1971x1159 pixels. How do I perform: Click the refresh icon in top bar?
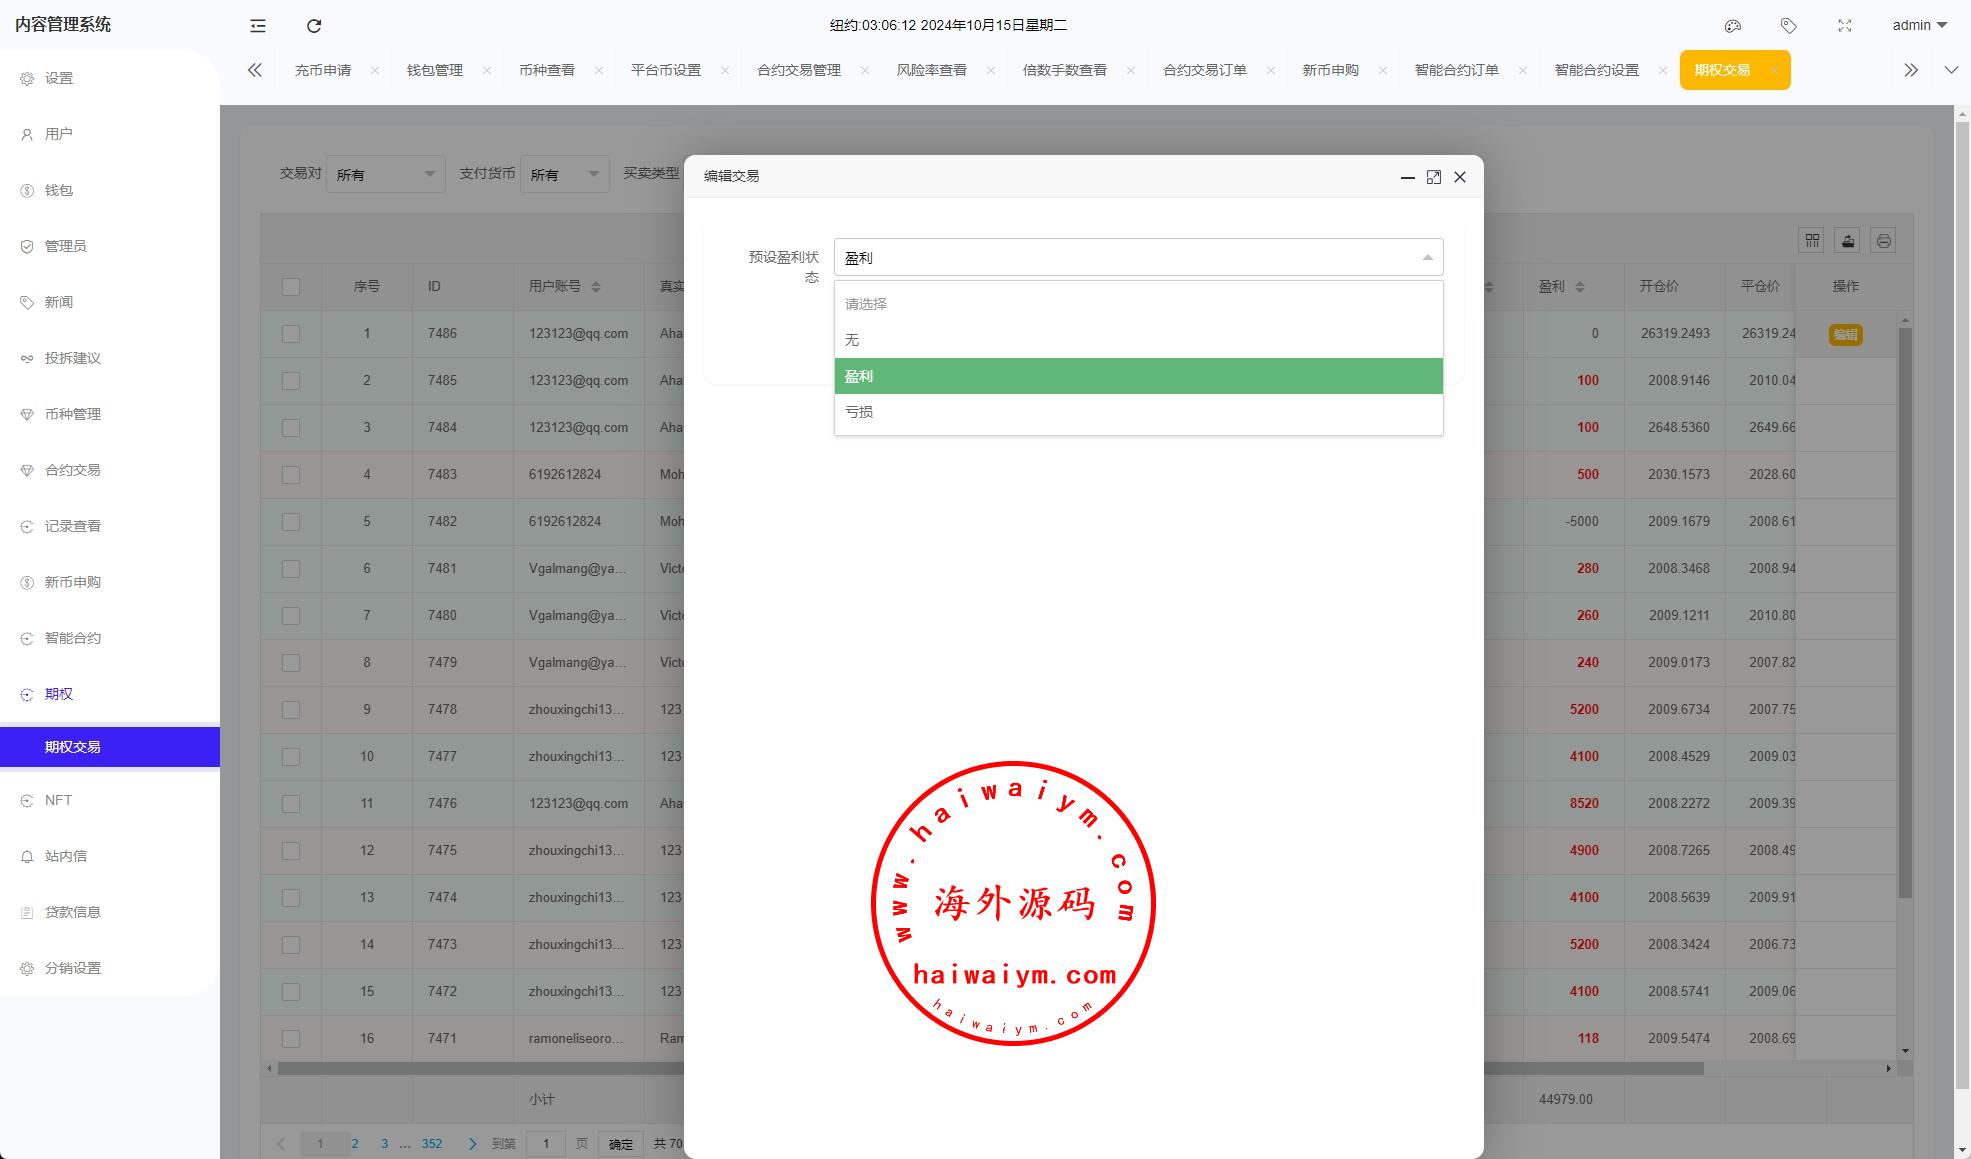(314, 26)
